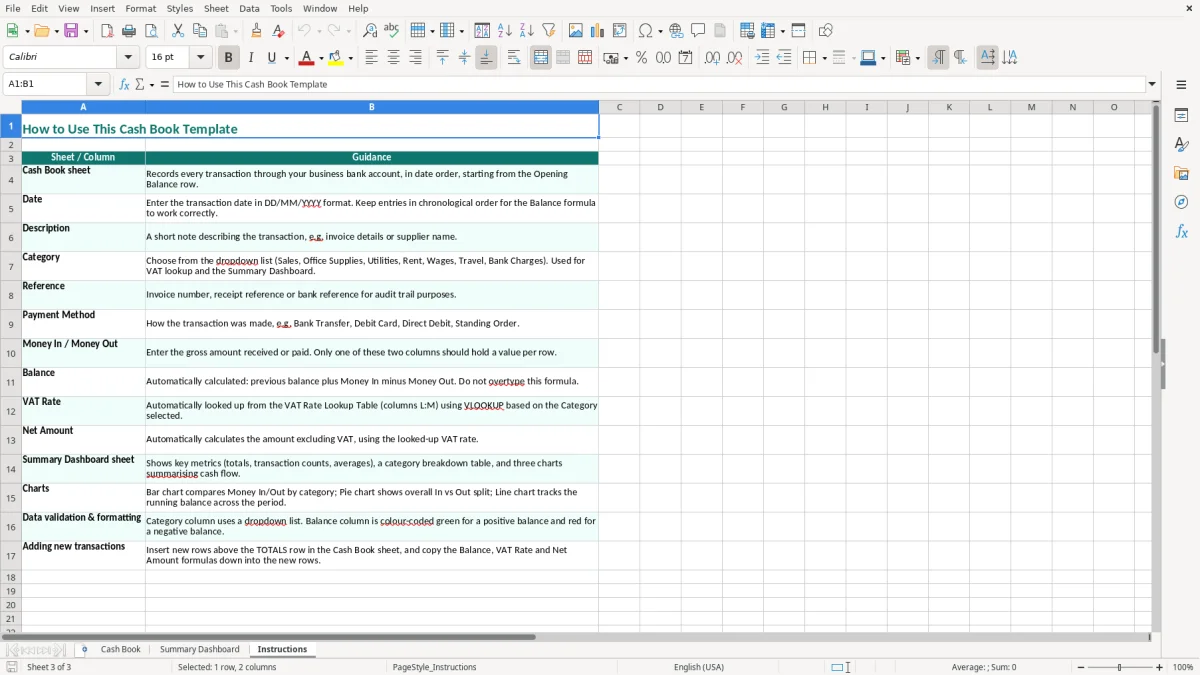Open Function Wizard beside formula bar
The height and width of the screenshot is (675, 1200).
tap(125, 85)
